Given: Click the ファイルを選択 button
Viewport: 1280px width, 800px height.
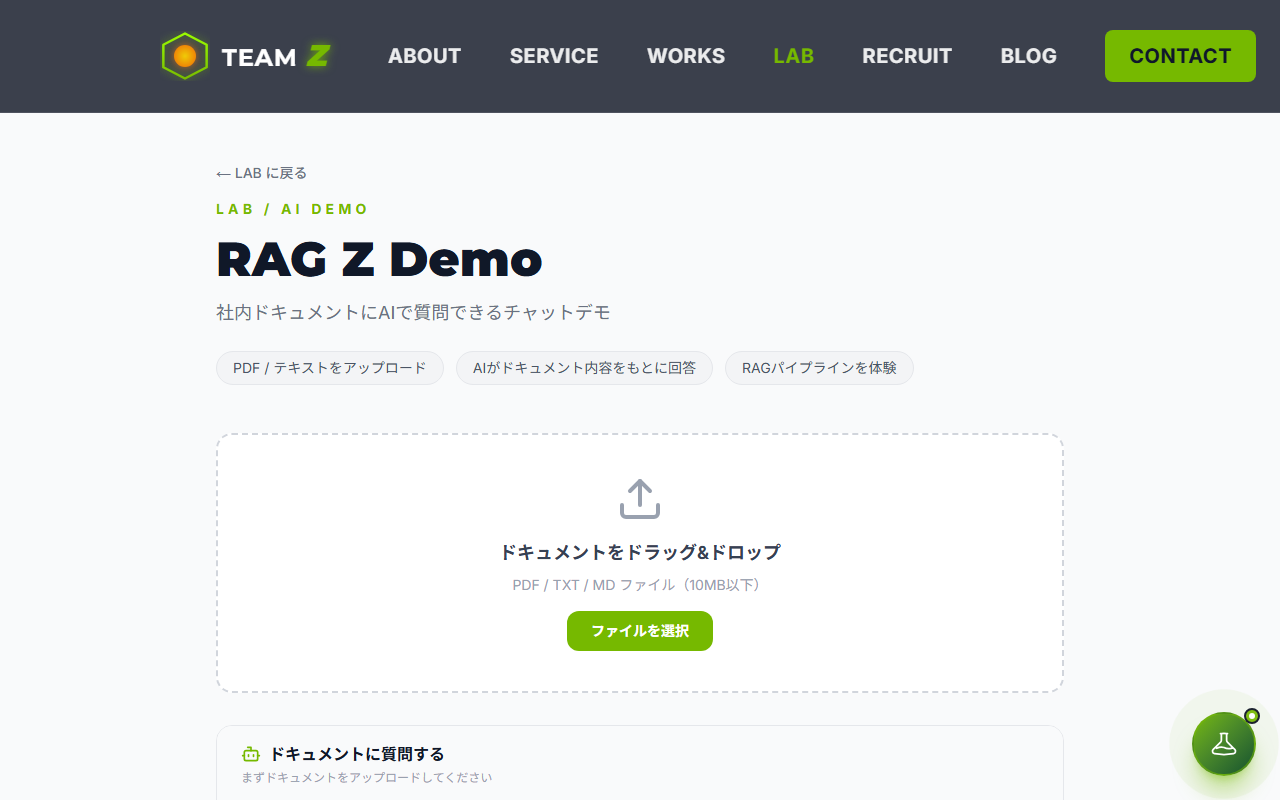Looking at the screenshot, I should 640,631.
